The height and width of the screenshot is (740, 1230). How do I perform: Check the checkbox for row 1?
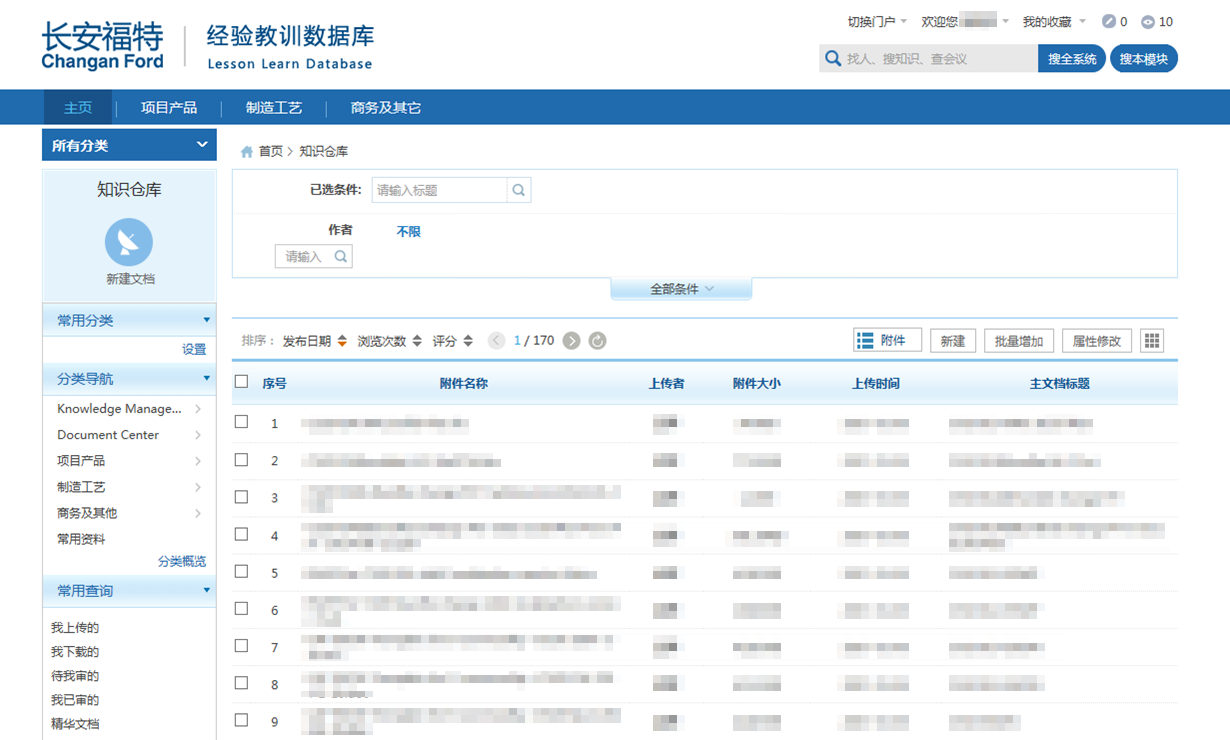tap(241, 422)
